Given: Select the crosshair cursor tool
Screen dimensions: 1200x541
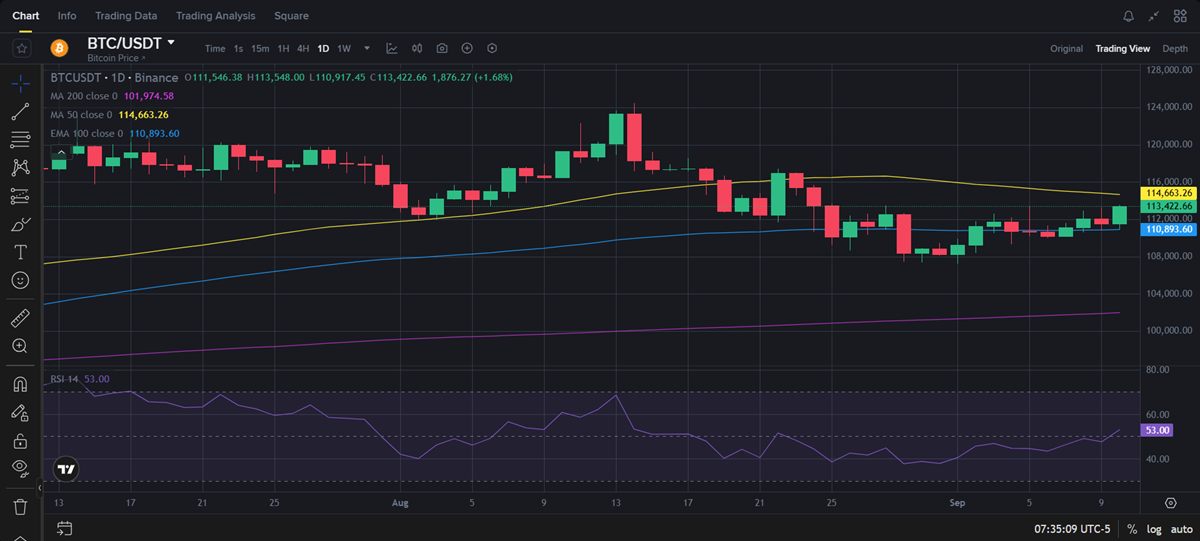Looking at the screenshot, I should point(20,83).
